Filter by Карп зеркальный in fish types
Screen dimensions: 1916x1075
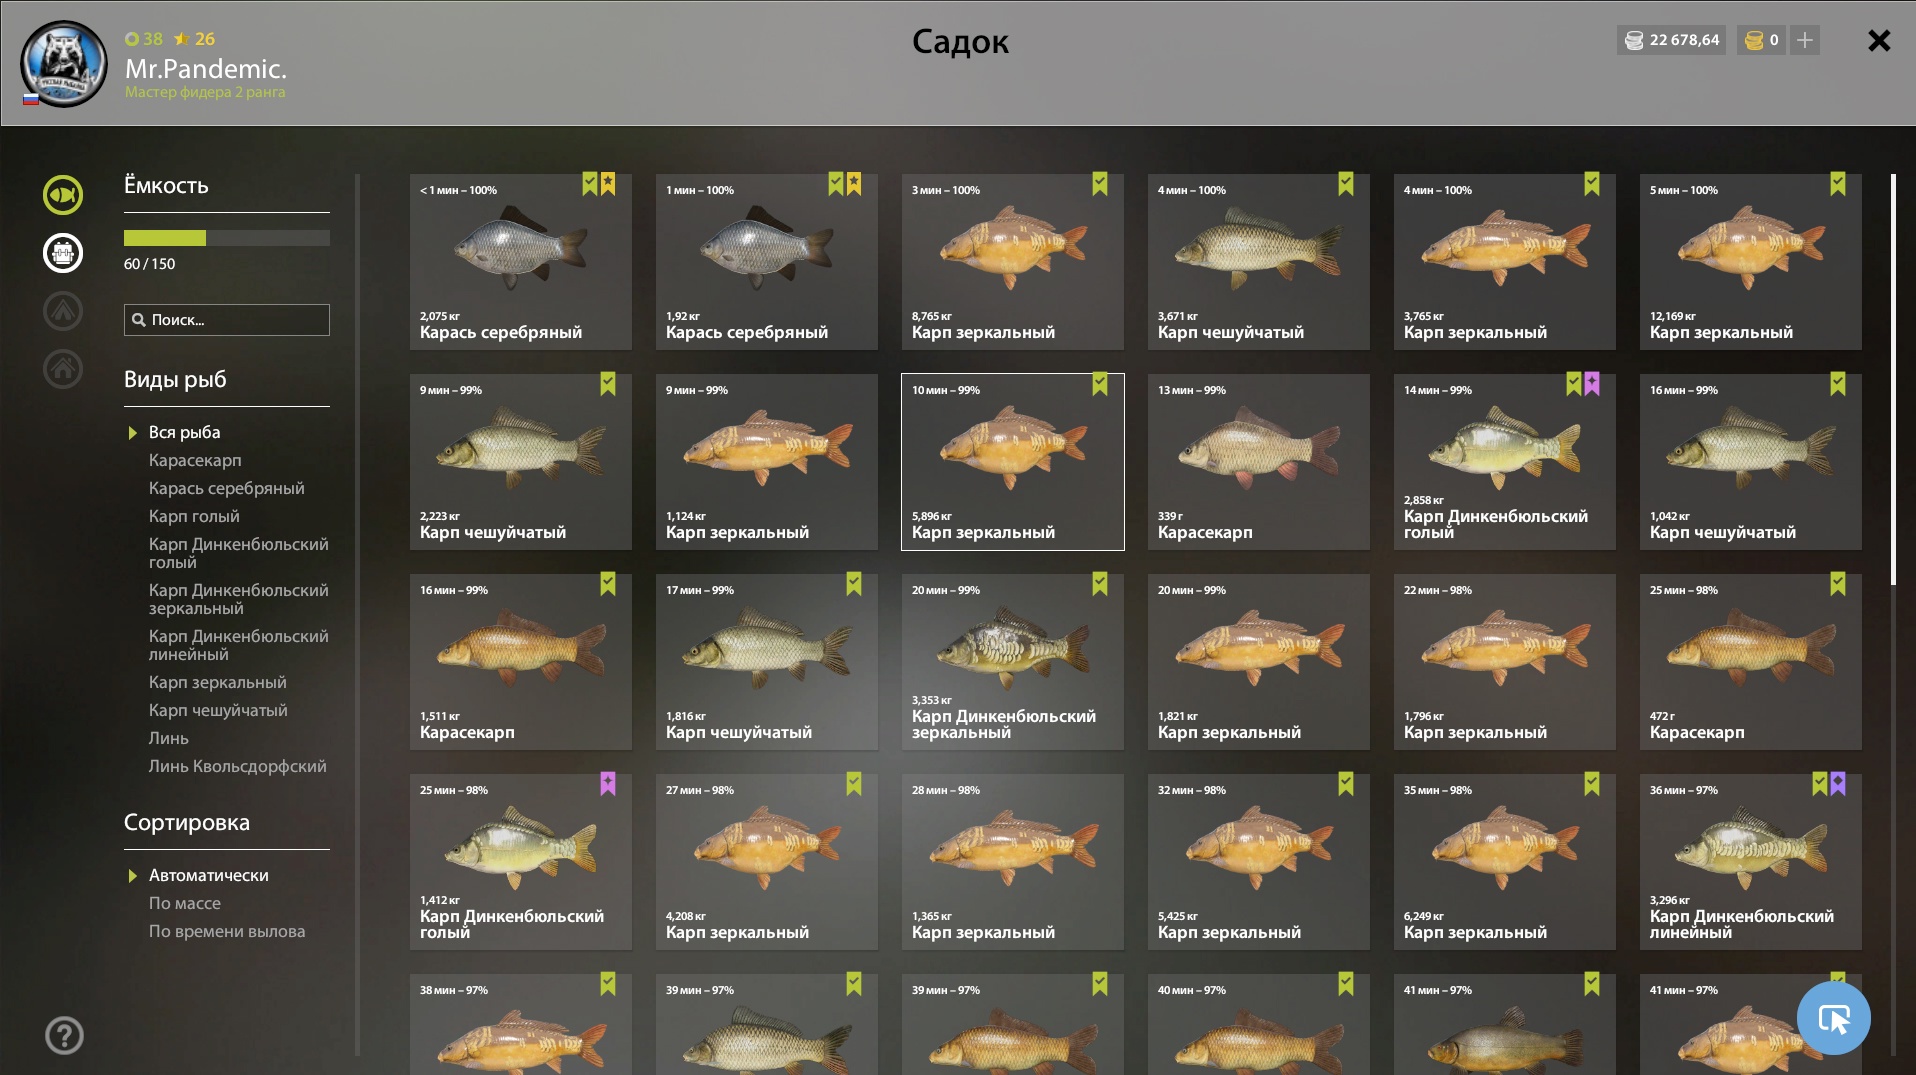[218, 682]
